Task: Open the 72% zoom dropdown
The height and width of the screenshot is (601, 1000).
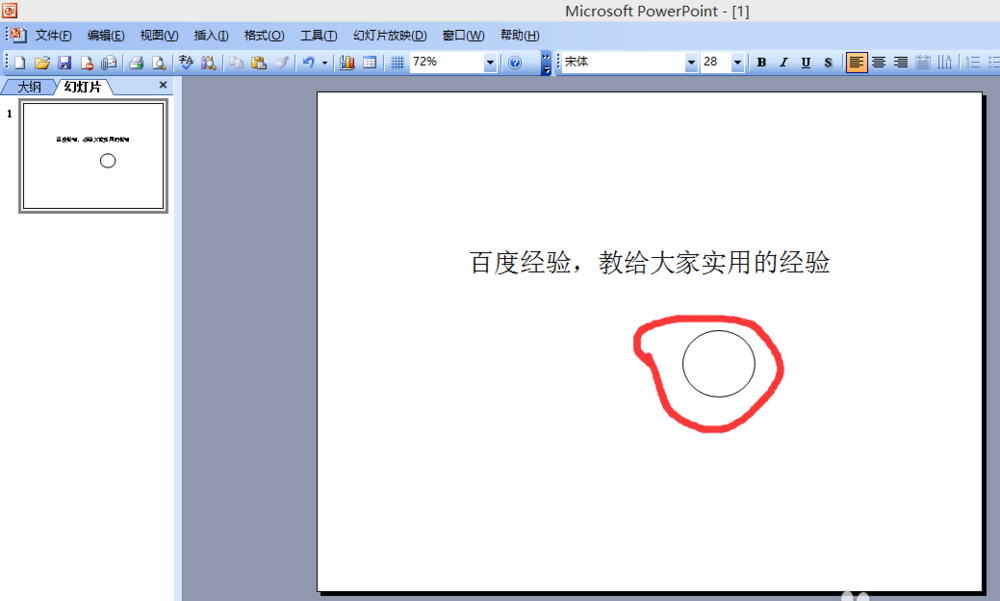Action: tap(490, 63)
